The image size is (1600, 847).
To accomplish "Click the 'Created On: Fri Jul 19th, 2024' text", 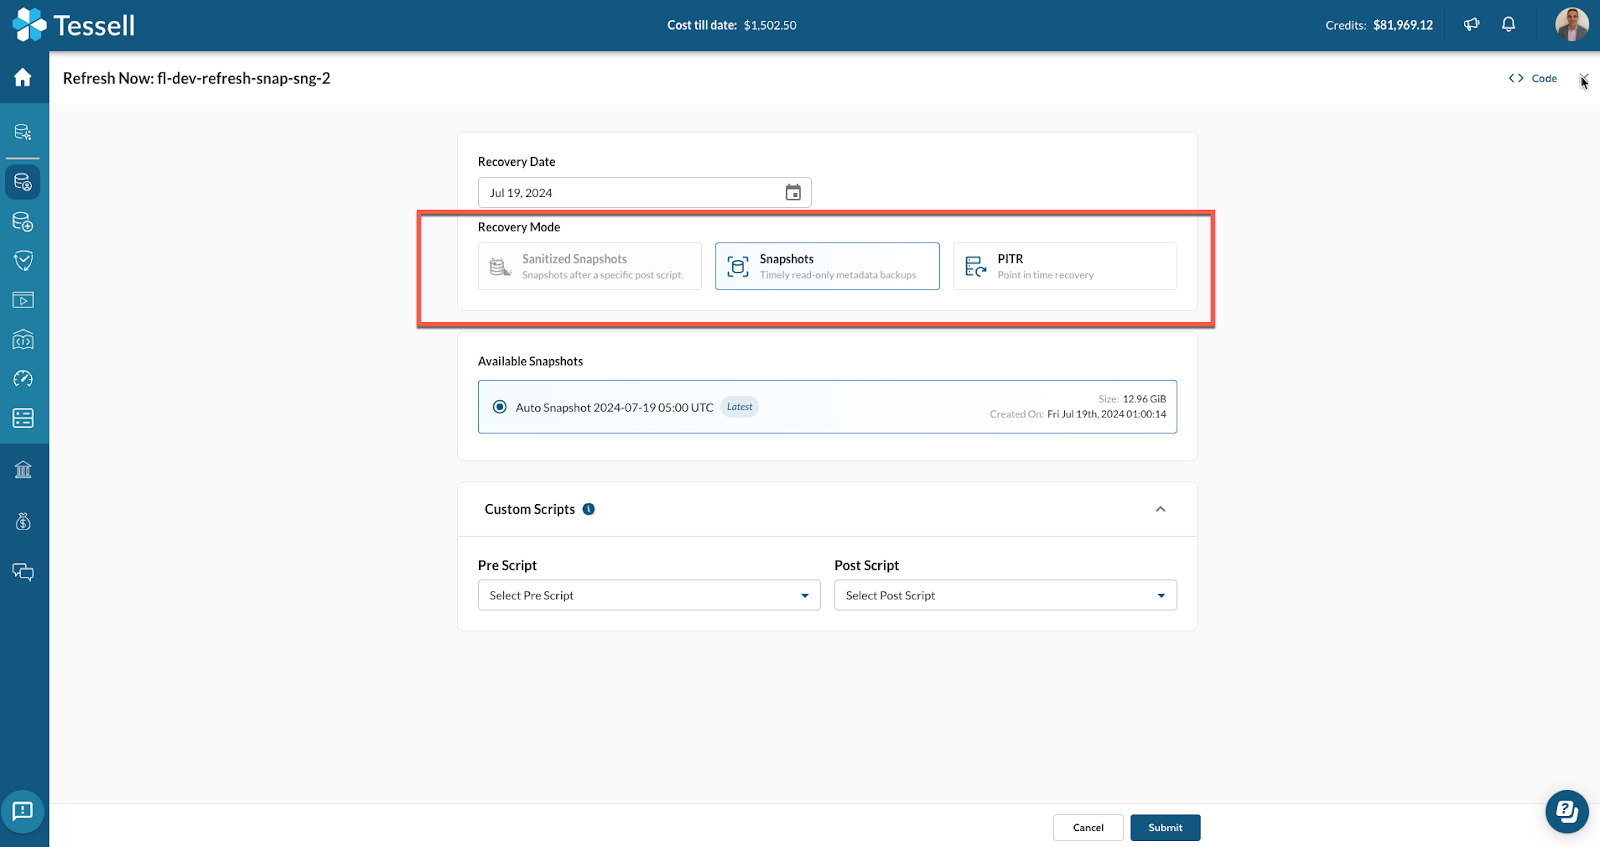I will click(1078, 414).
